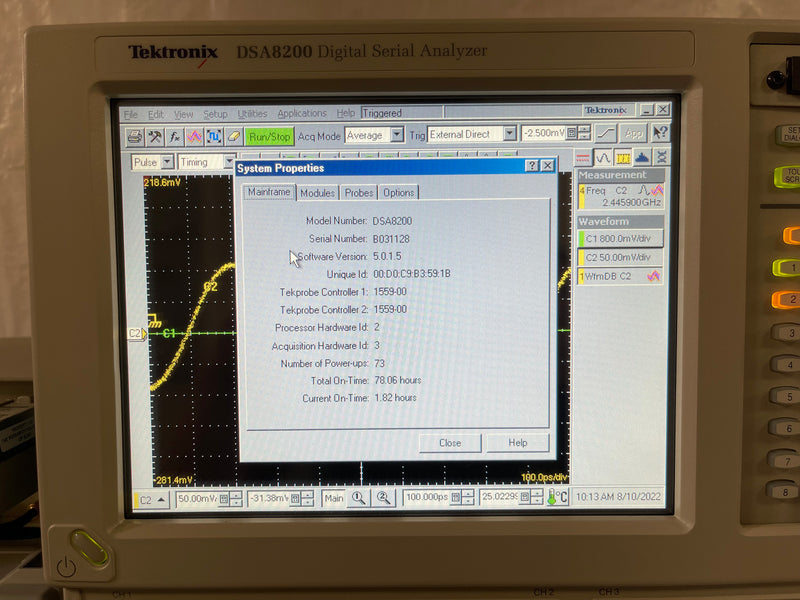Click the What's This help pointer icon
The width and height of the screenshot is (800, 600).
pyautogui.click(x=660, y=133)
